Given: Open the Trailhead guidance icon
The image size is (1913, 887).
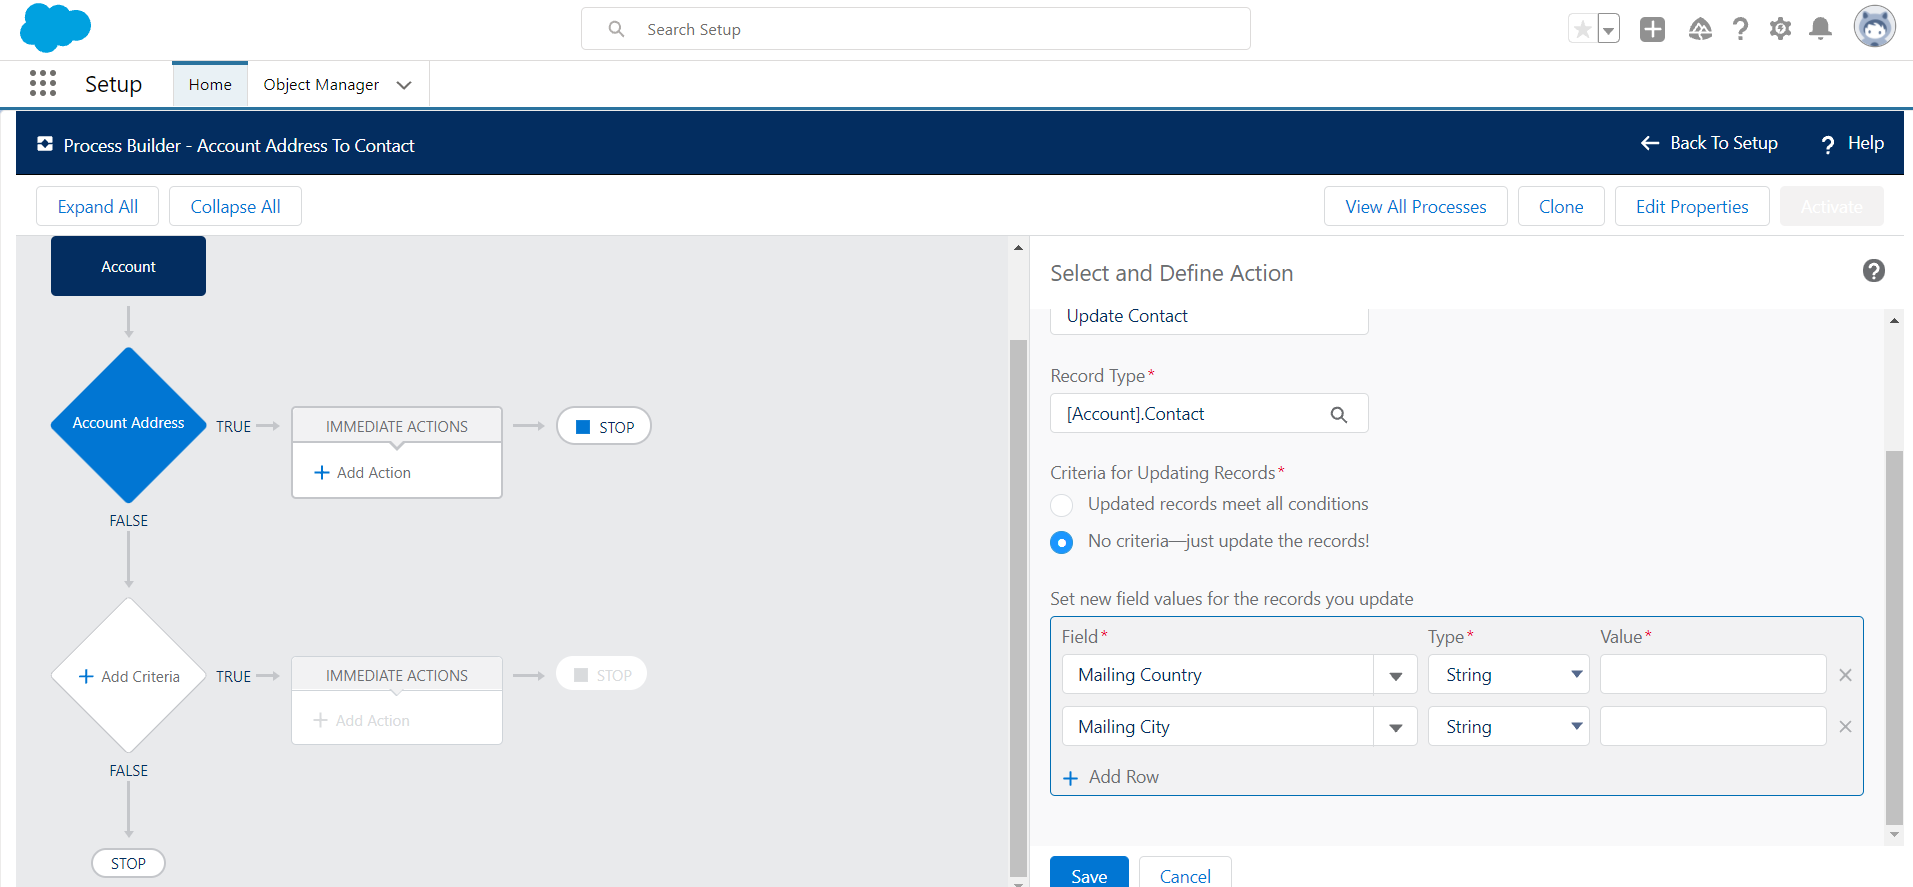Looking at the screenshot, I should point(1700,29).
